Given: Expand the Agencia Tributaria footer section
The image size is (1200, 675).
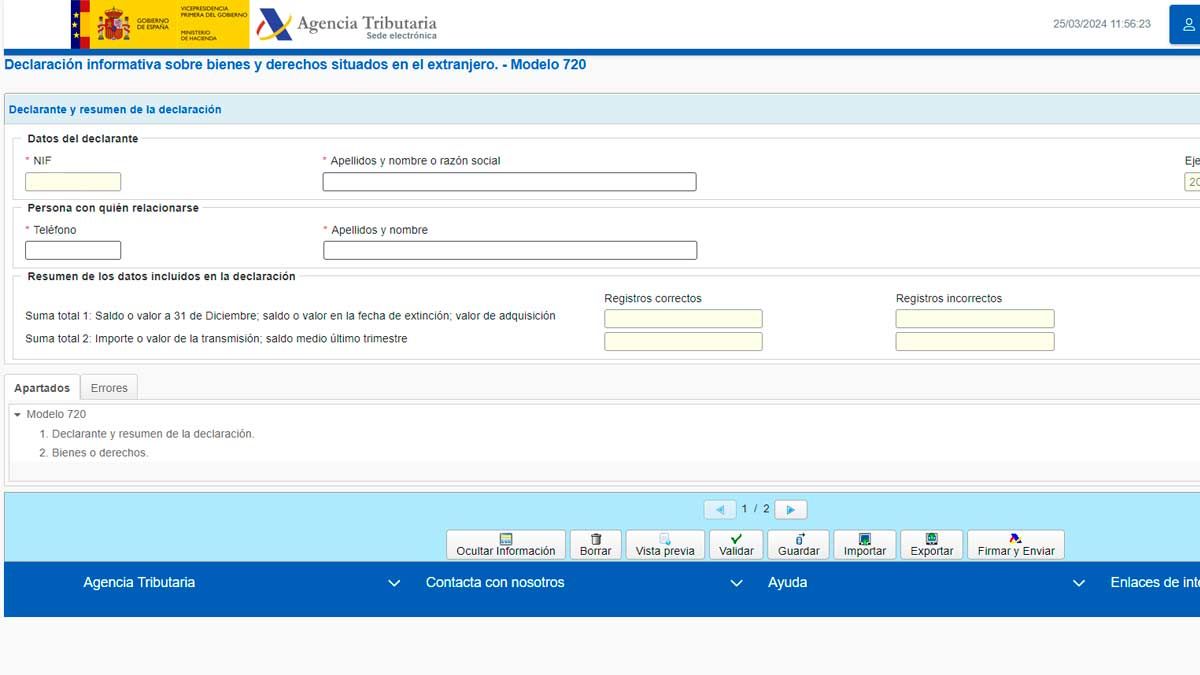Looking at the screenshot, I should (393, 583).
